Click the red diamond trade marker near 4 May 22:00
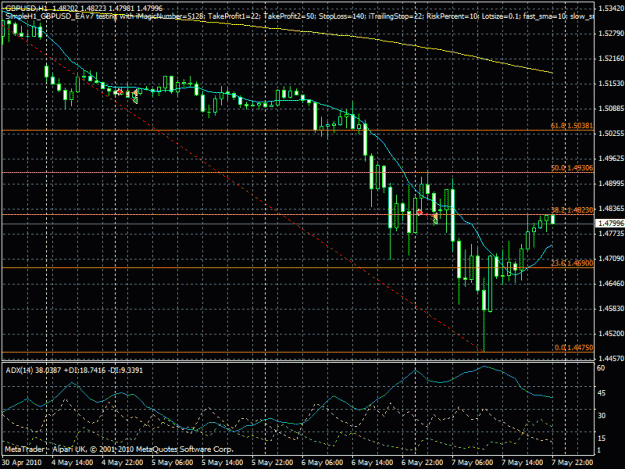The width and height of the screenshot is (625, 469). click(119, 92)
